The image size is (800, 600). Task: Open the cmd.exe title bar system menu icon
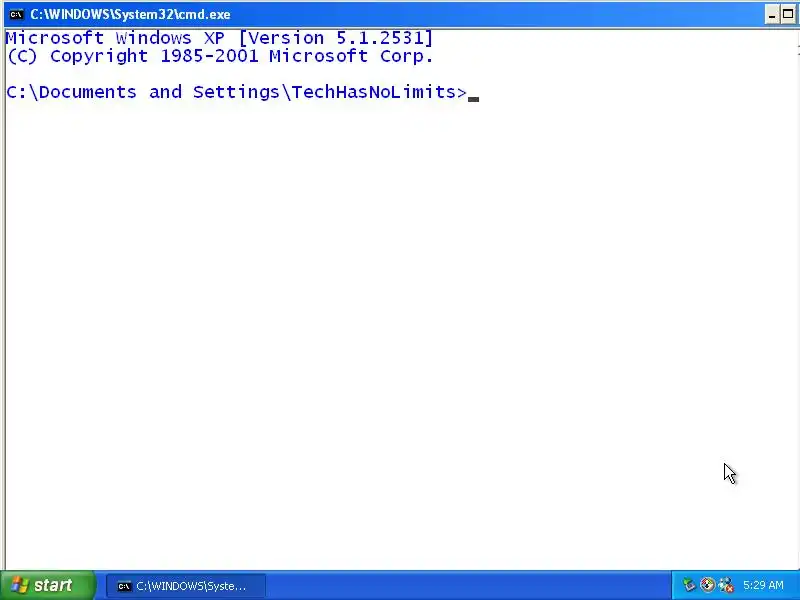16,14
